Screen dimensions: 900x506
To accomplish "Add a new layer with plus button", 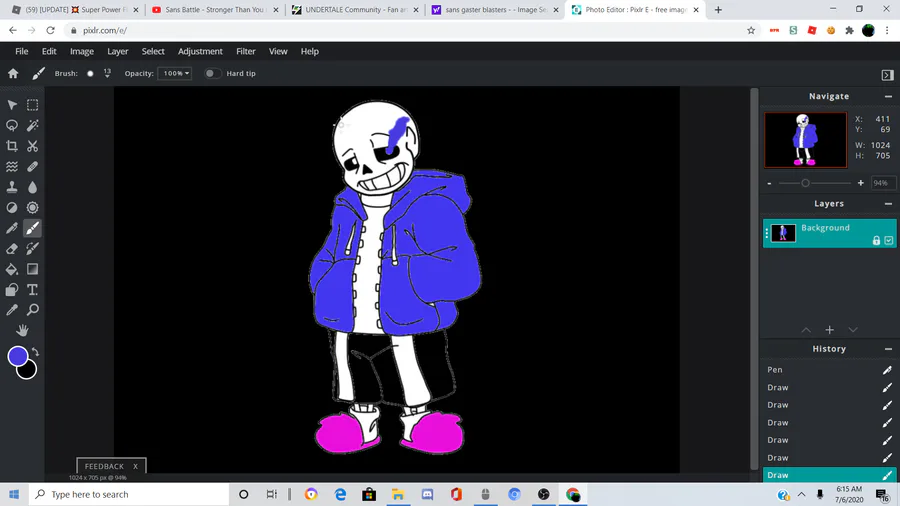I will pos(829,330).
